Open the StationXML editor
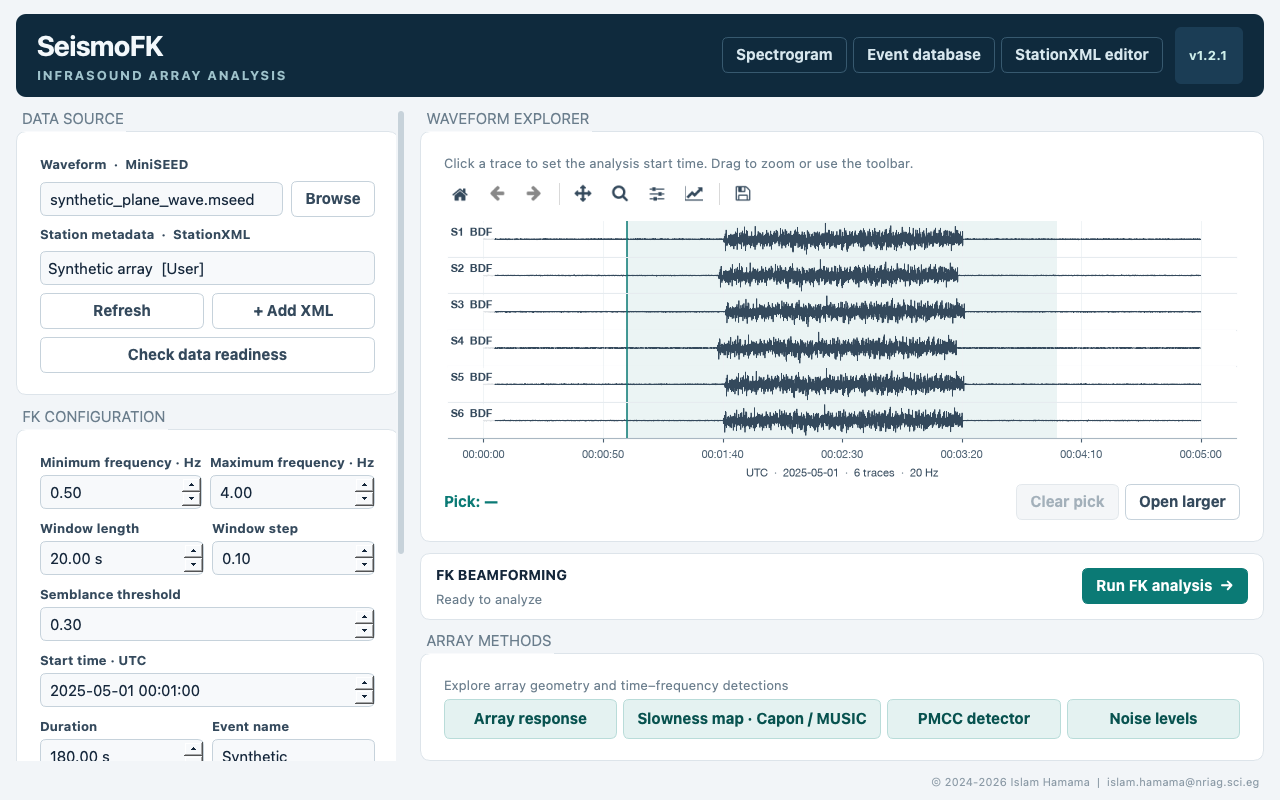 pos(1082,55)
